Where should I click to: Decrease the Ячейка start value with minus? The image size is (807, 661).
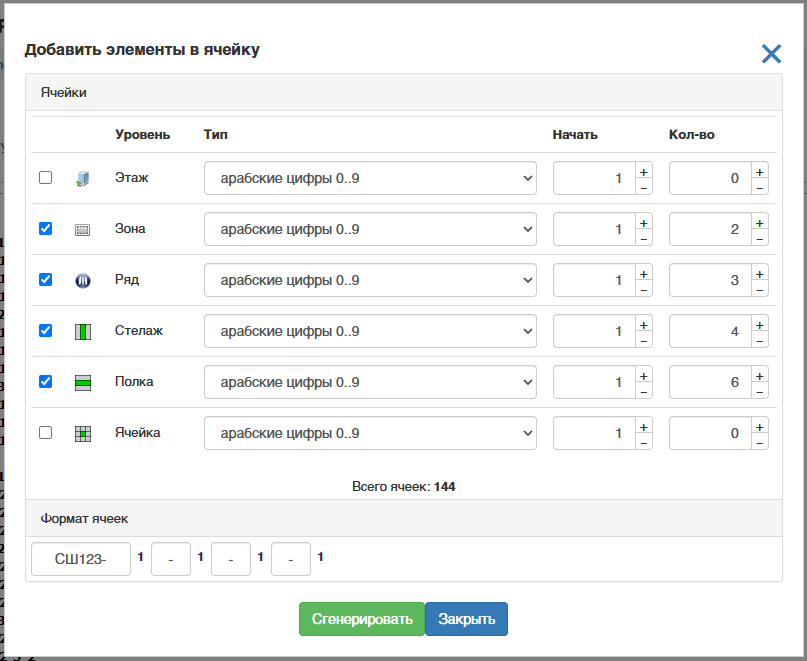click(643, 442)
